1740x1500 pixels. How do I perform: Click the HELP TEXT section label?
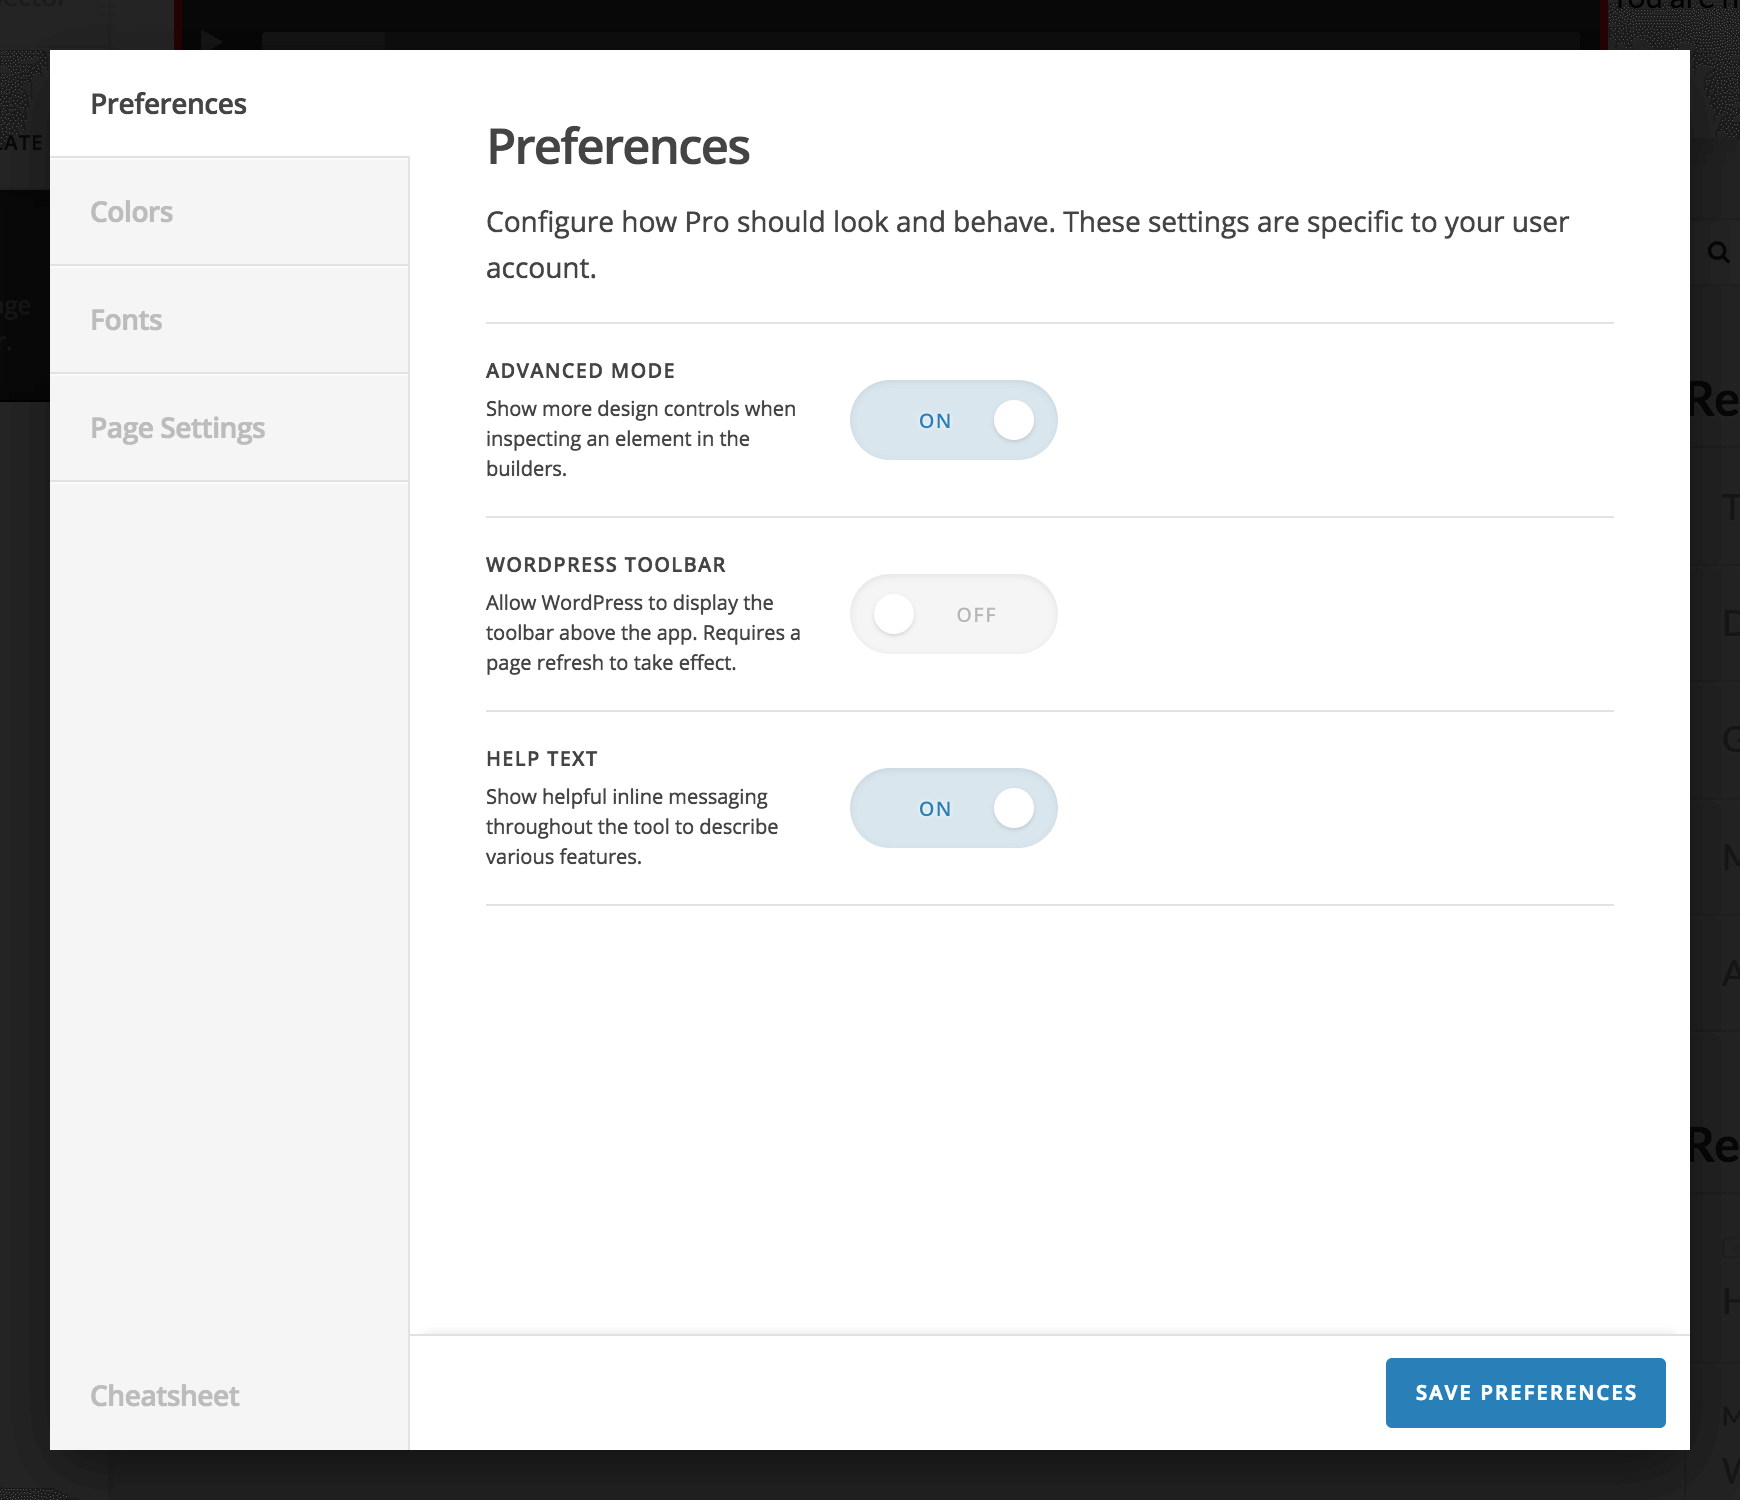[540, 758]
